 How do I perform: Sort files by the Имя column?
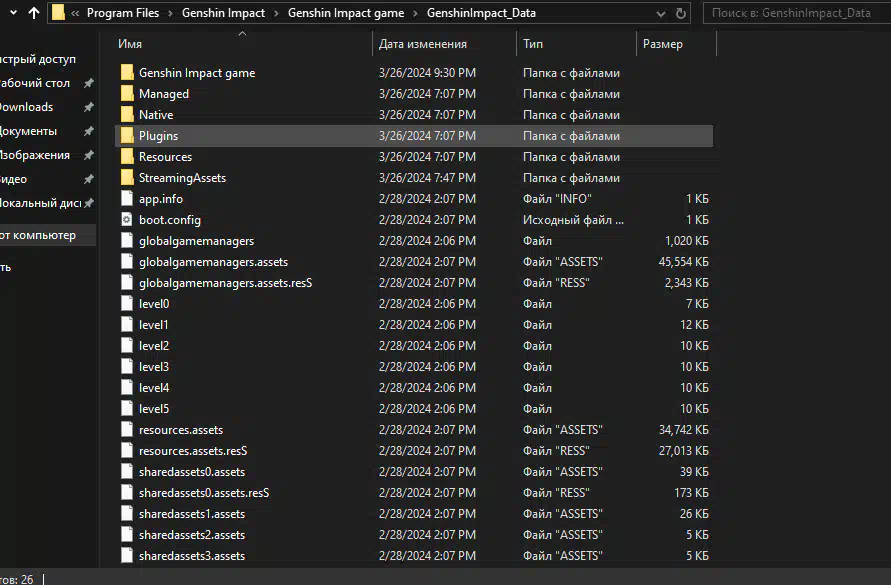130,45
